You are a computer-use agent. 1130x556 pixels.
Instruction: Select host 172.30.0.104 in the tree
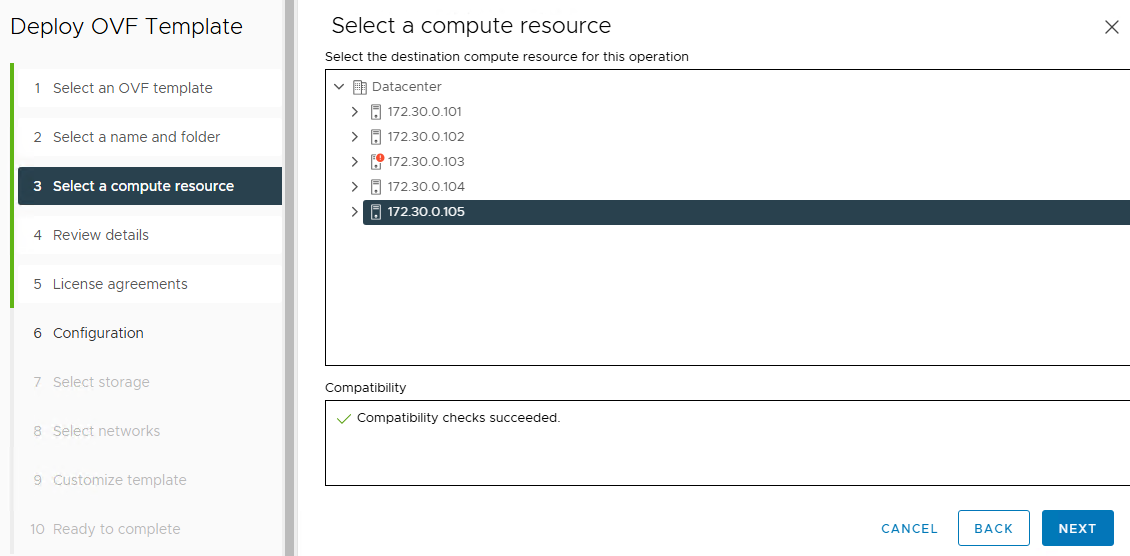426,187
